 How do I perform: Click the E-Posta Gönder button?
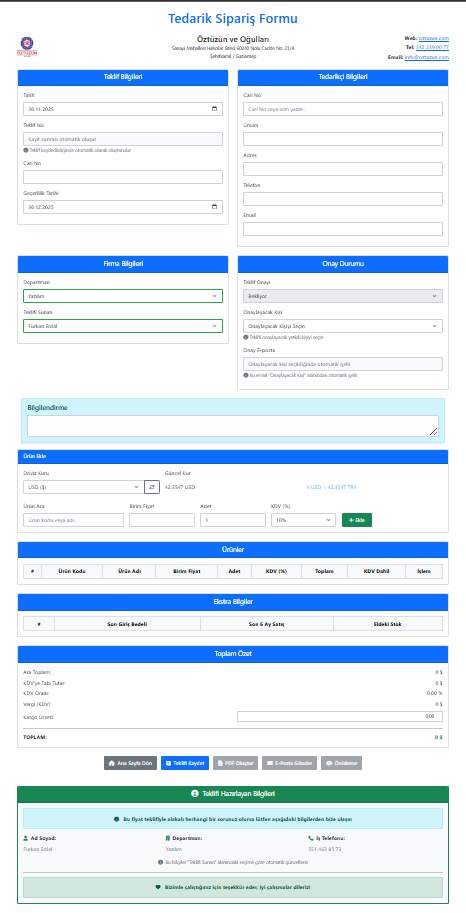(290, 763)
